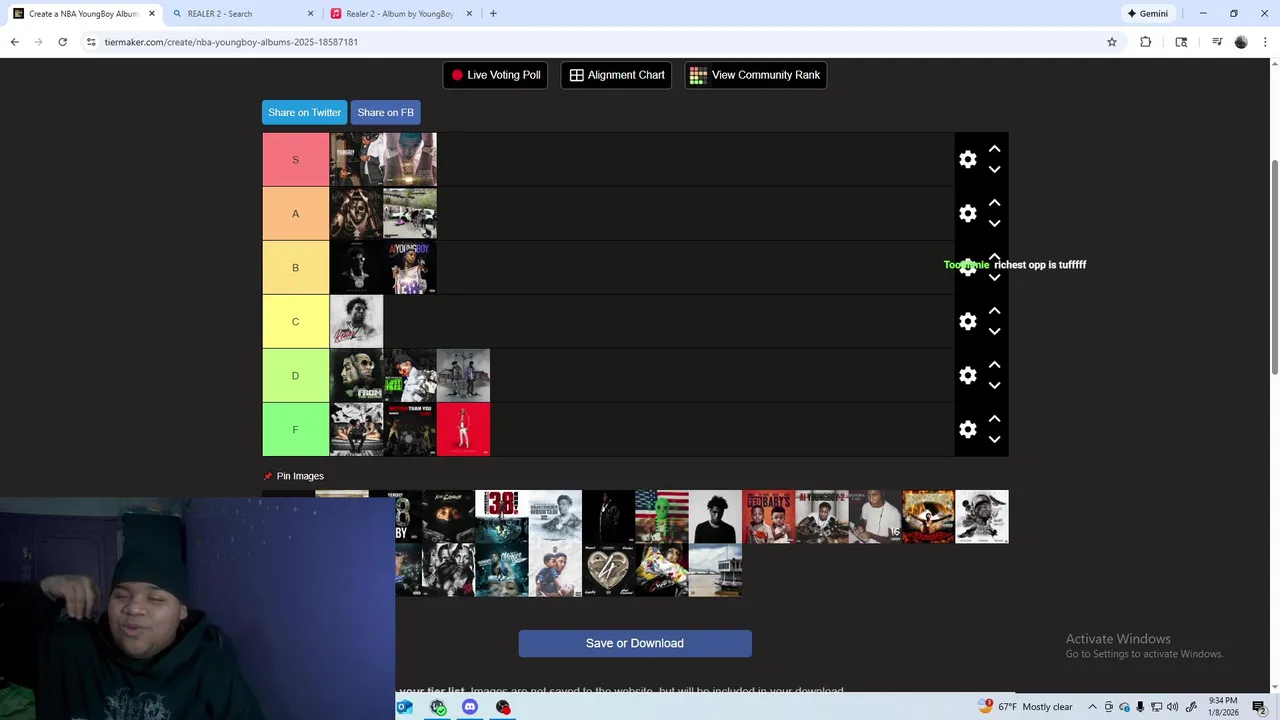The width and height of the screenshot is (1280, 720).
Task: Click the volume icon in system tray
Action: 1173,707
